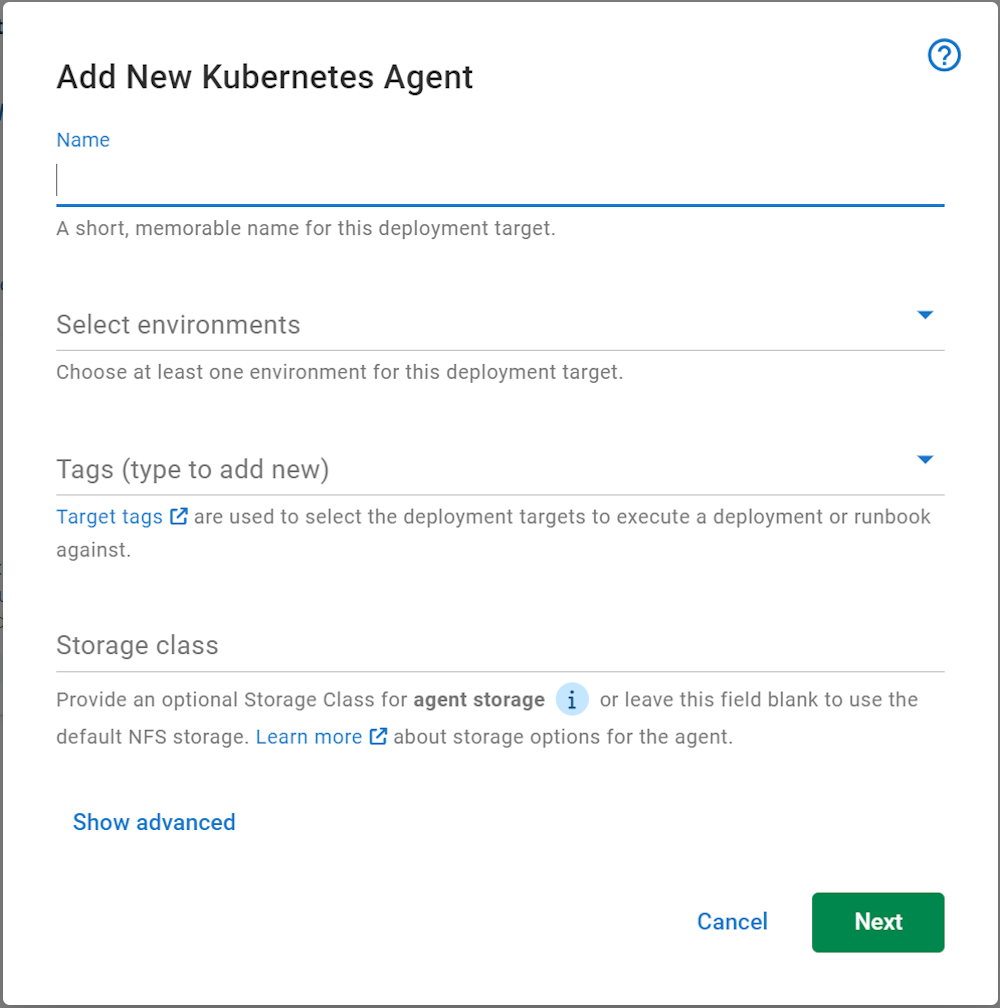This screenshot has height=1008, width=1000.
Task: Open the Target tags documentation link
Action: (108, 516)
